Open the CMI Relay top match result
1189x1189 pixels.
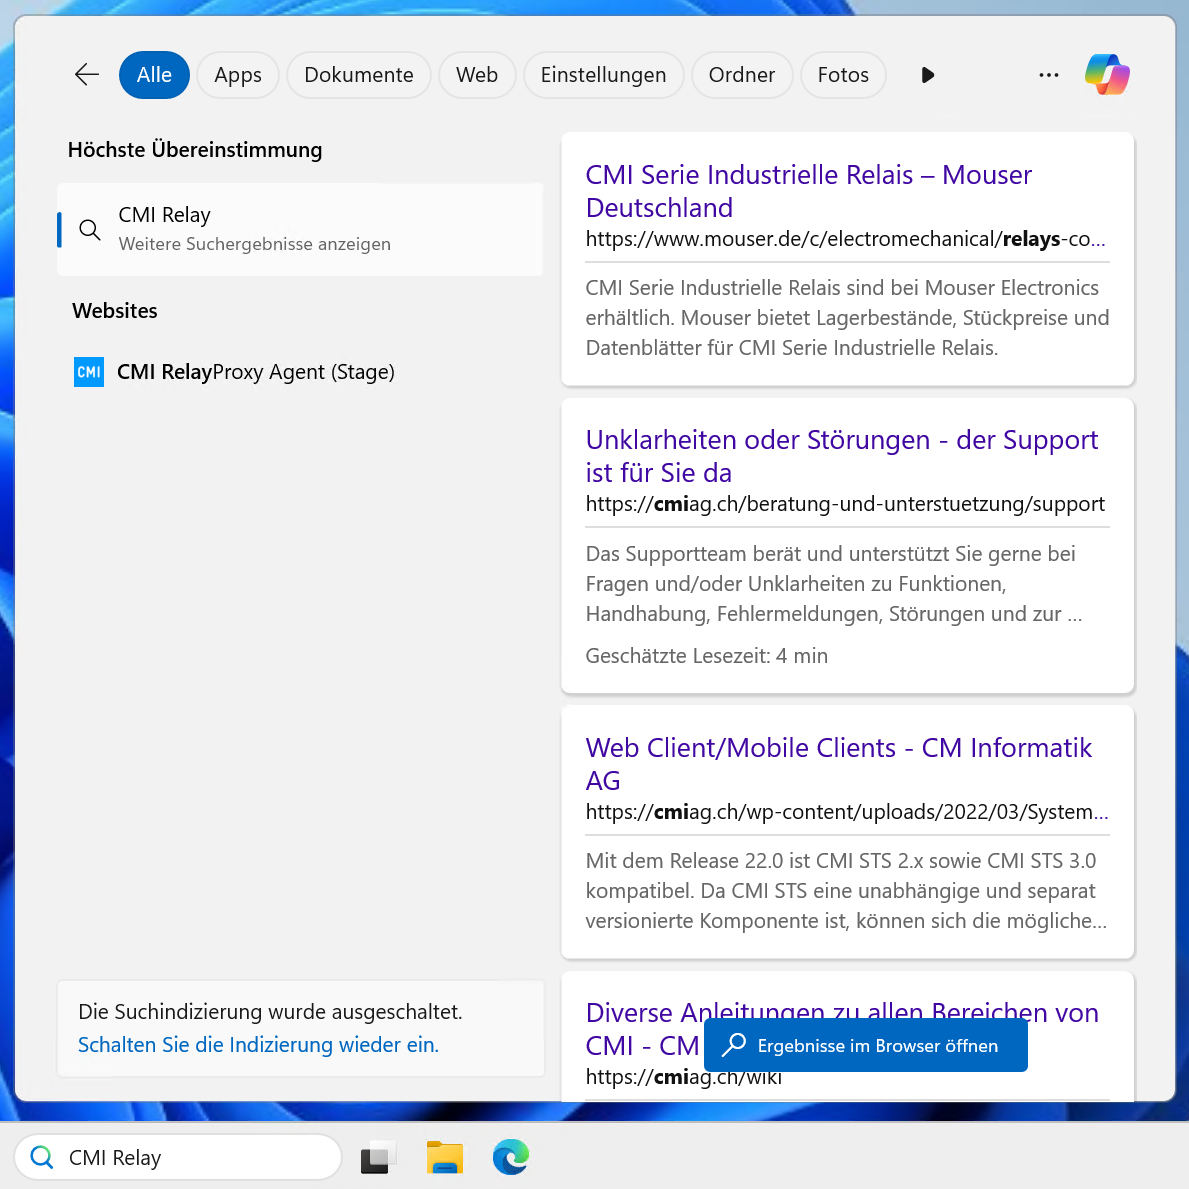click(x=300, y=229)
